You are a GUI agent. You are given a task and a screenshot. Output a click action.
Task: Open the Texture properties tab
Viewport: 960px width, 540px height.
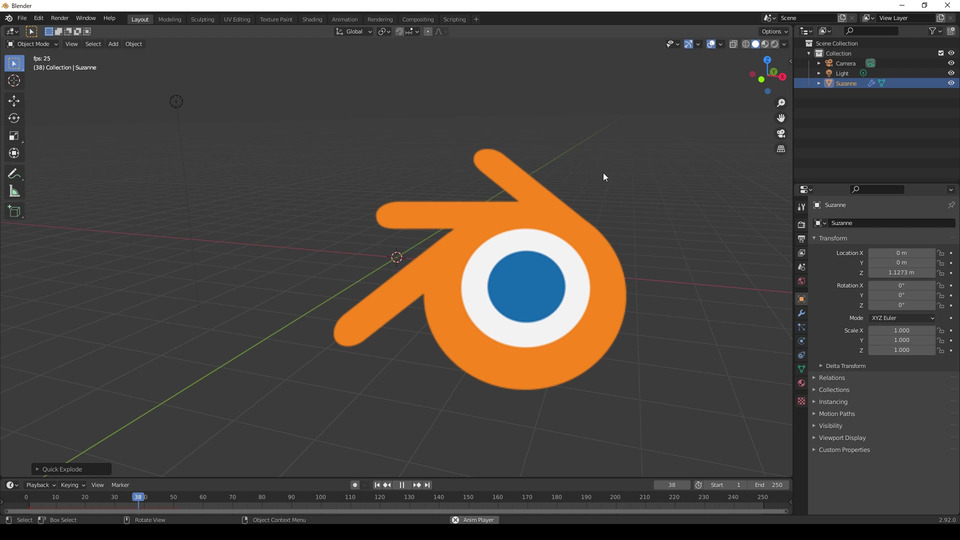[x=801, y=401]
